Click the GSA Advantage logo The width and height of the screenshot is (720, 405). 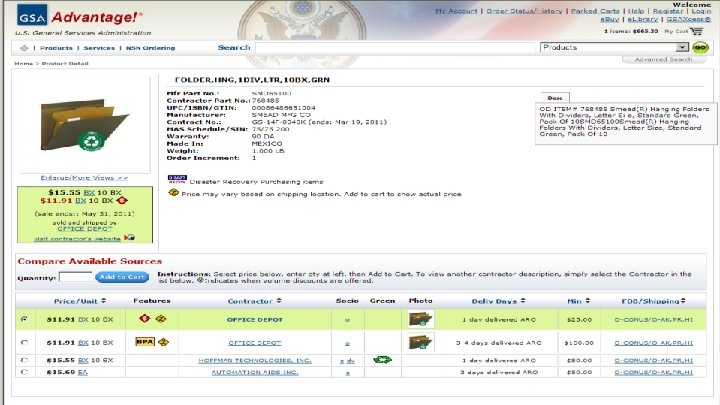pos(80,17)
